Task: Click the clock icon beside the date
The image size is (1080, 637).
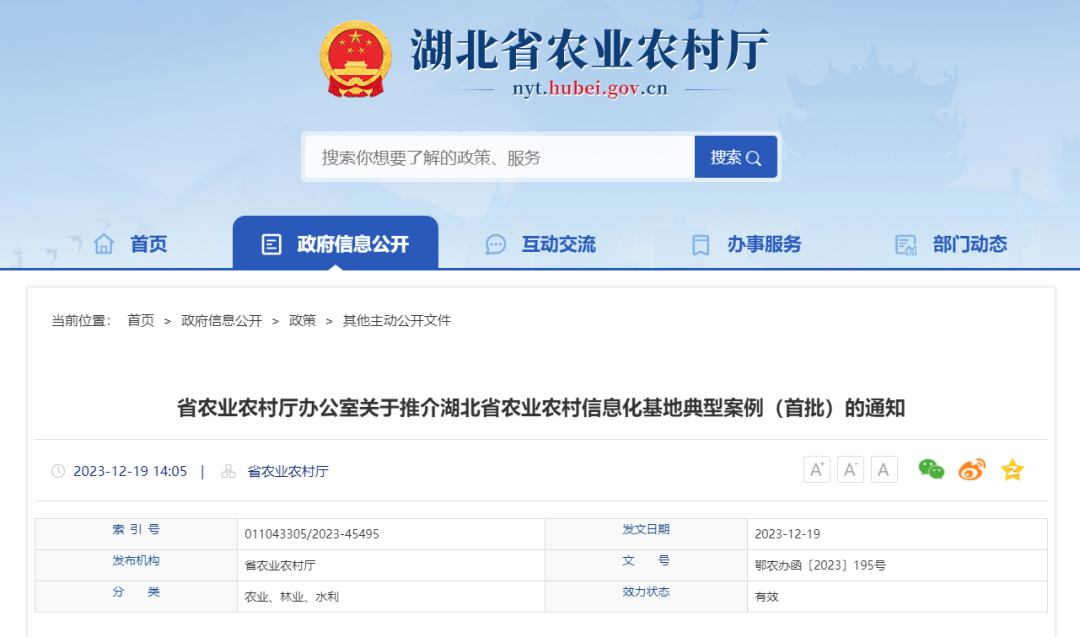Action: (58, 470)
